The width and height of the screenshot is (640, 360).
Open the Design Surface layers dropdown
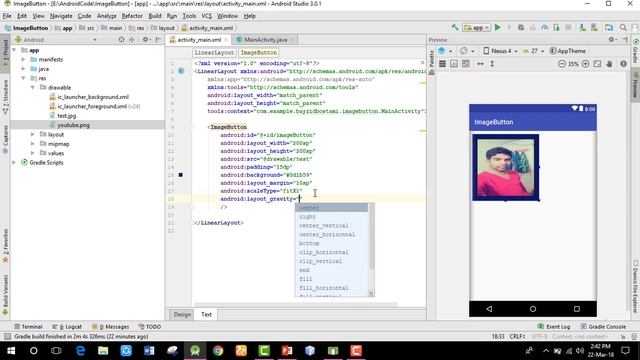click(444, 51)
